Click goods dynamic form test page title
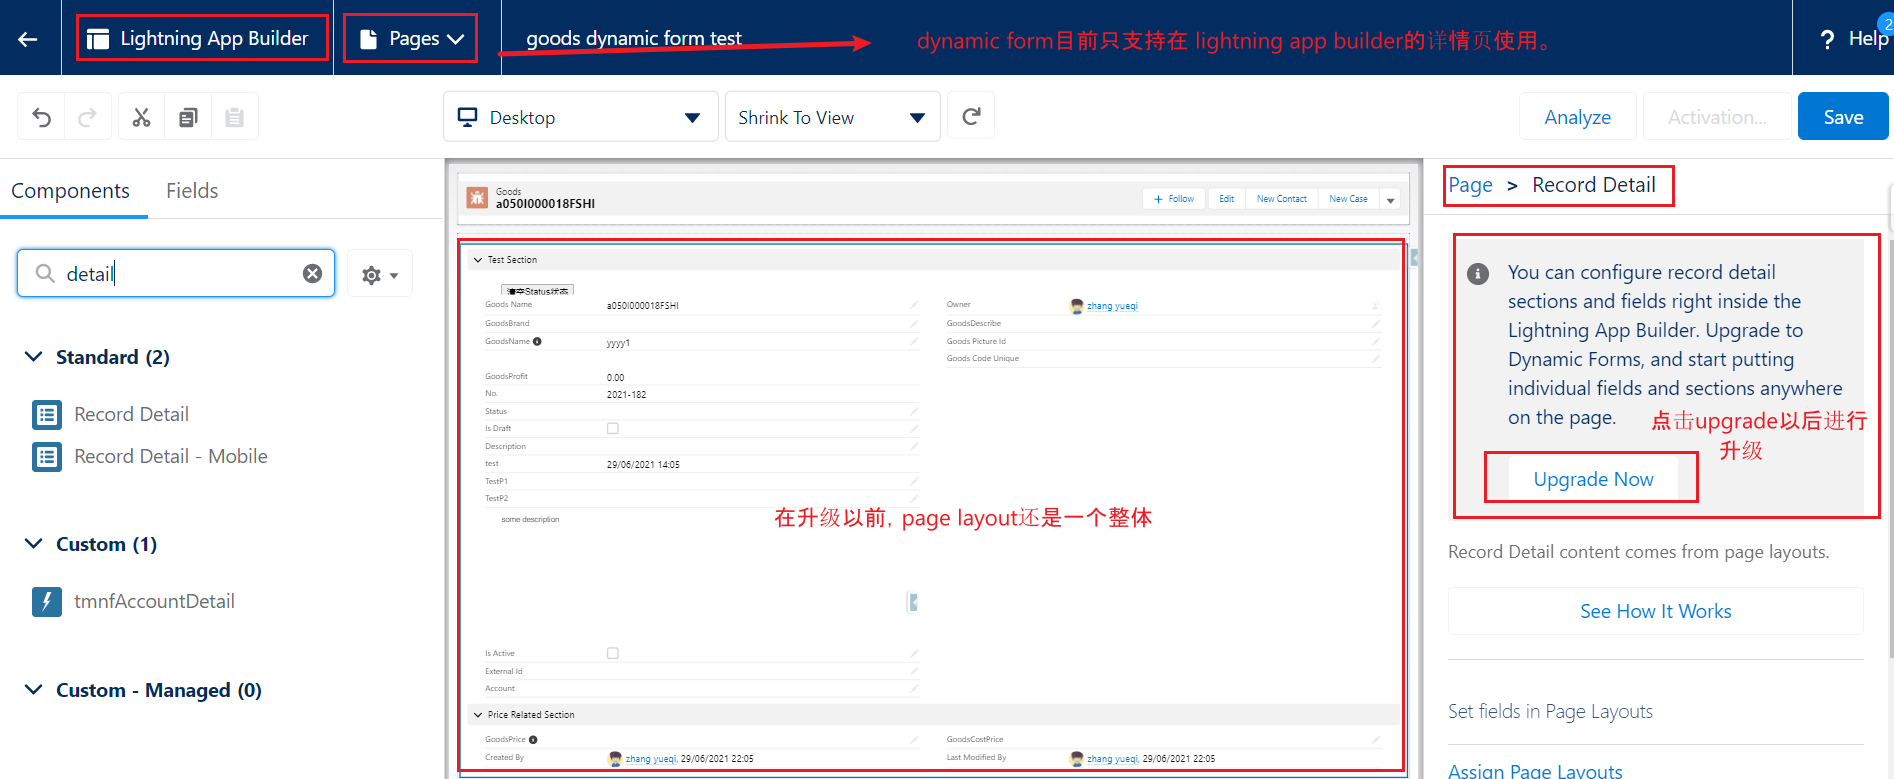The width and height of the screenshot is (1894, 779). coord(634,39)
